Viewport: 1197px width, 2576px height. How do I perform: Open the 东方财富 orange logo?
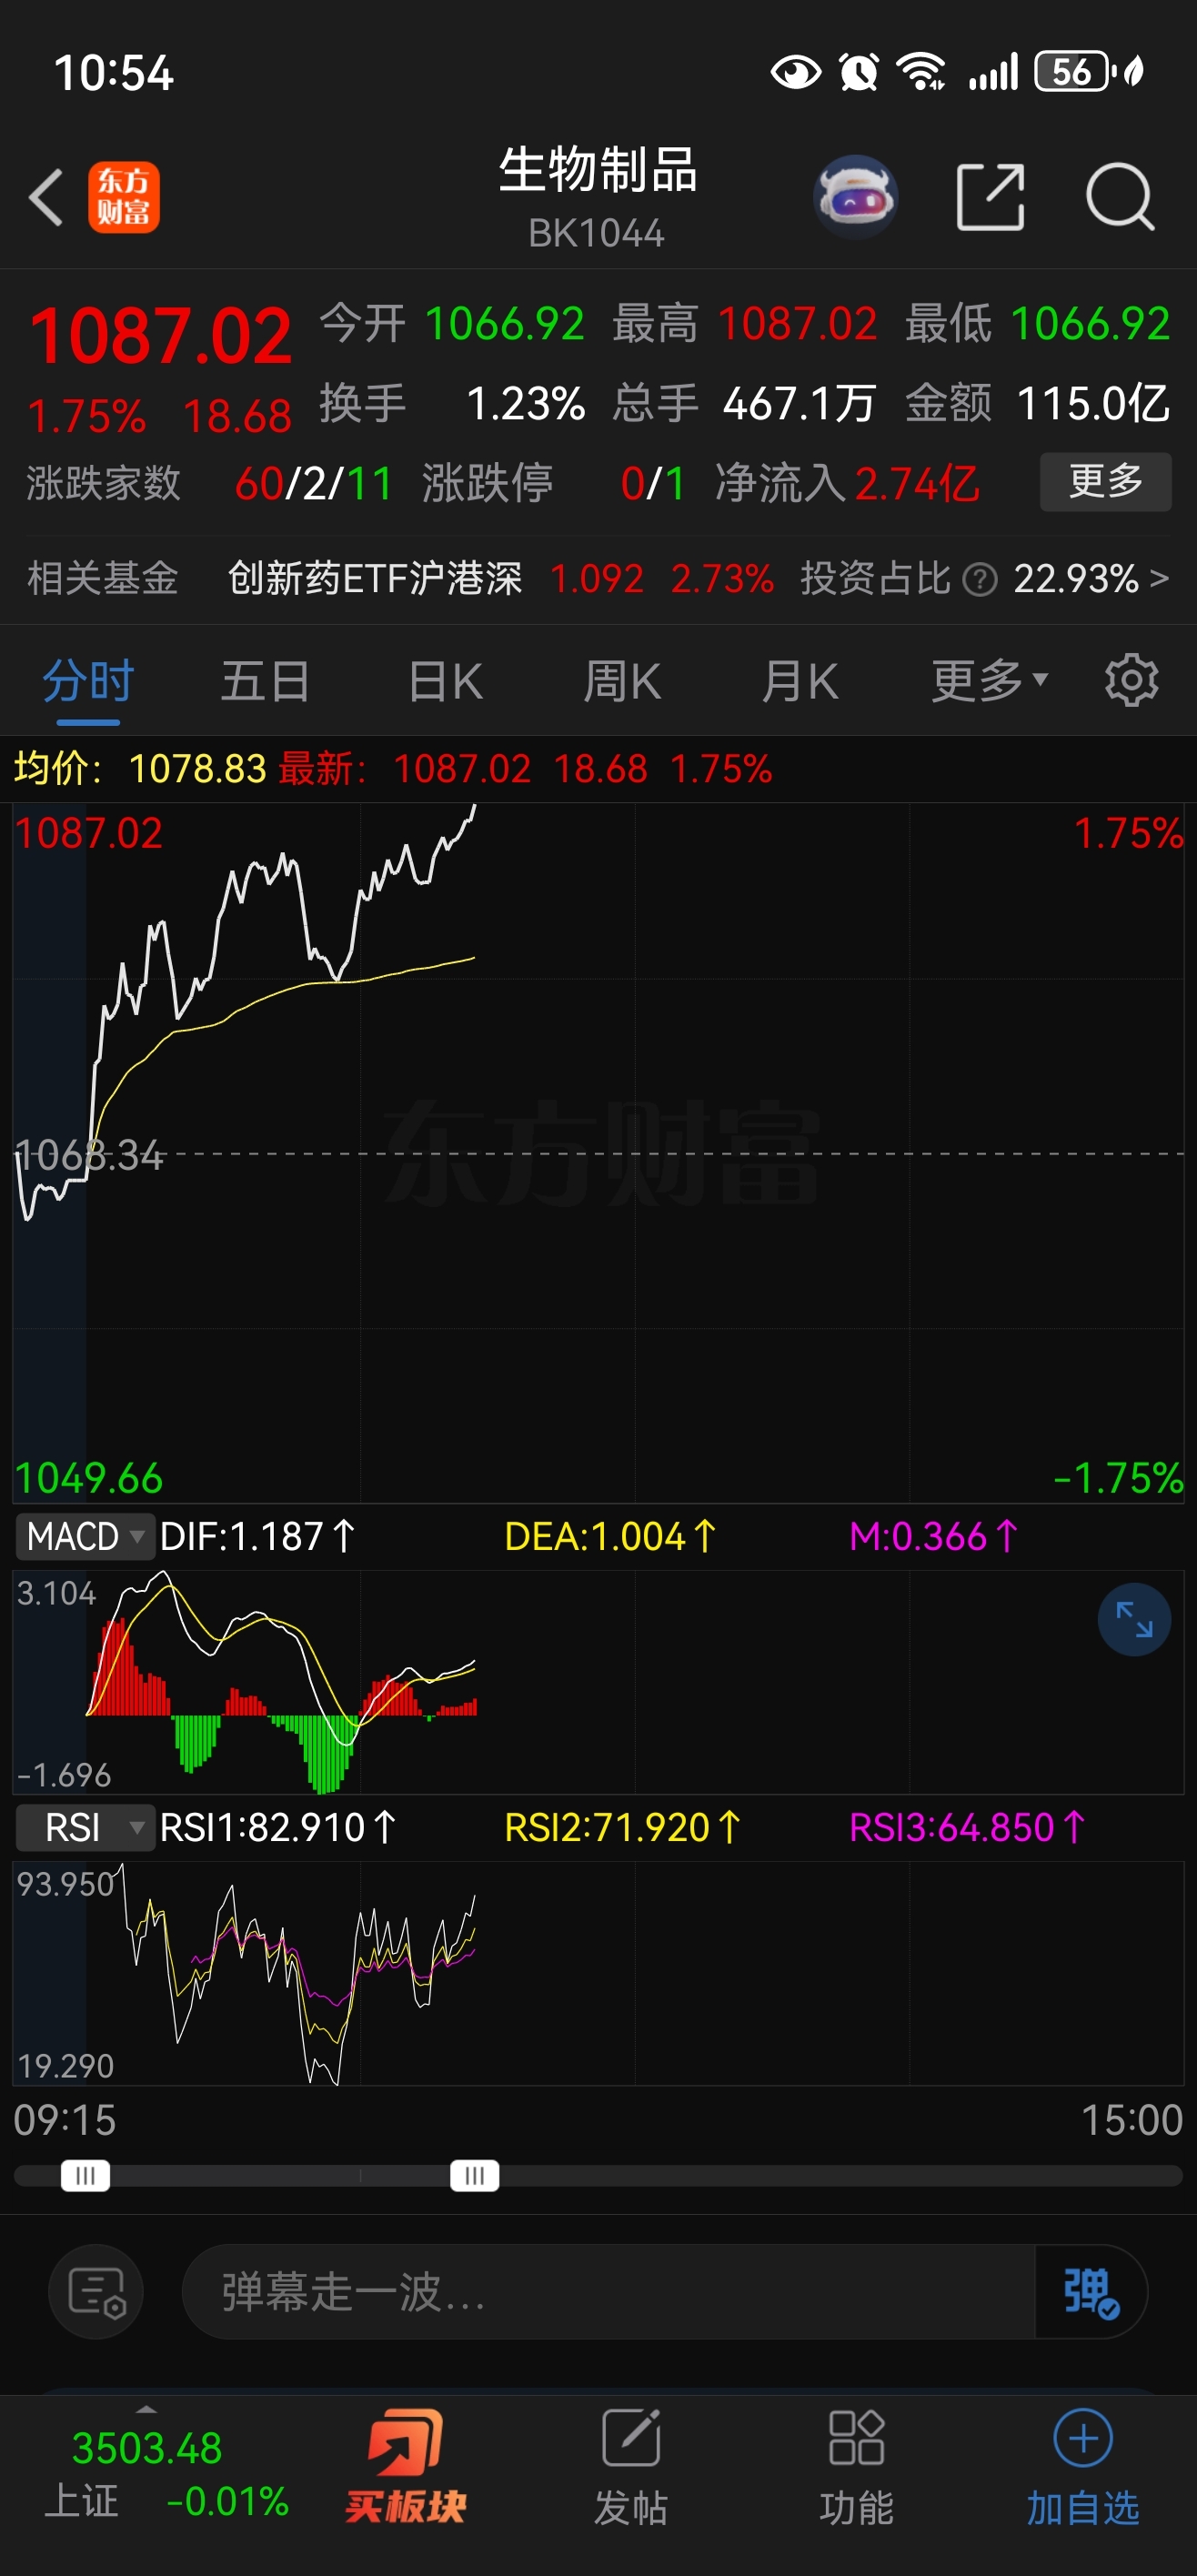click(x=123, y=197)
